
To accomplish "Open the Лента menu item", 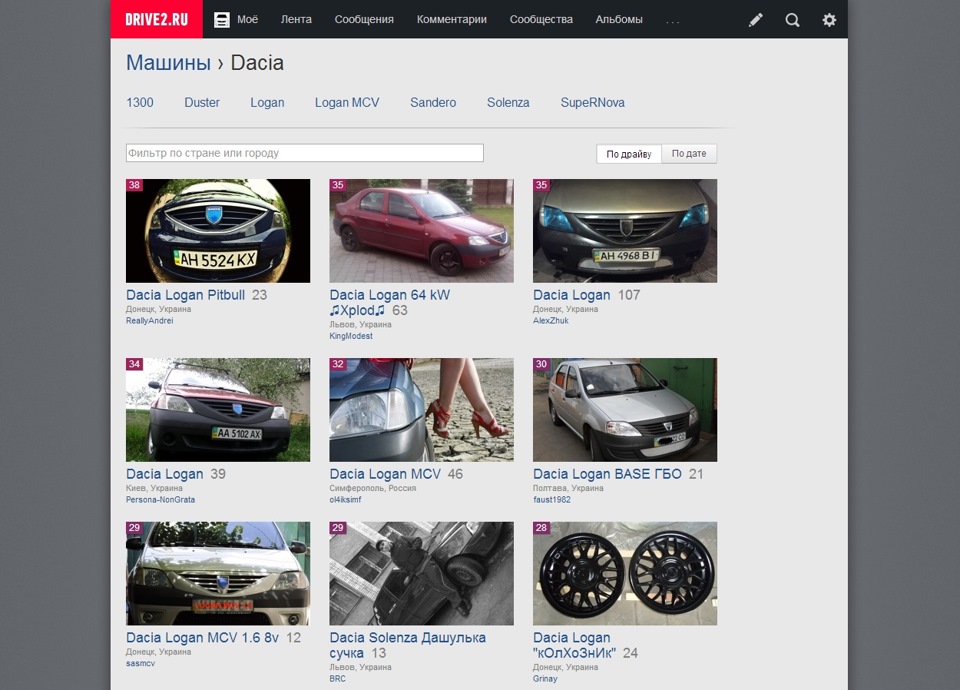I will (296, 20).
